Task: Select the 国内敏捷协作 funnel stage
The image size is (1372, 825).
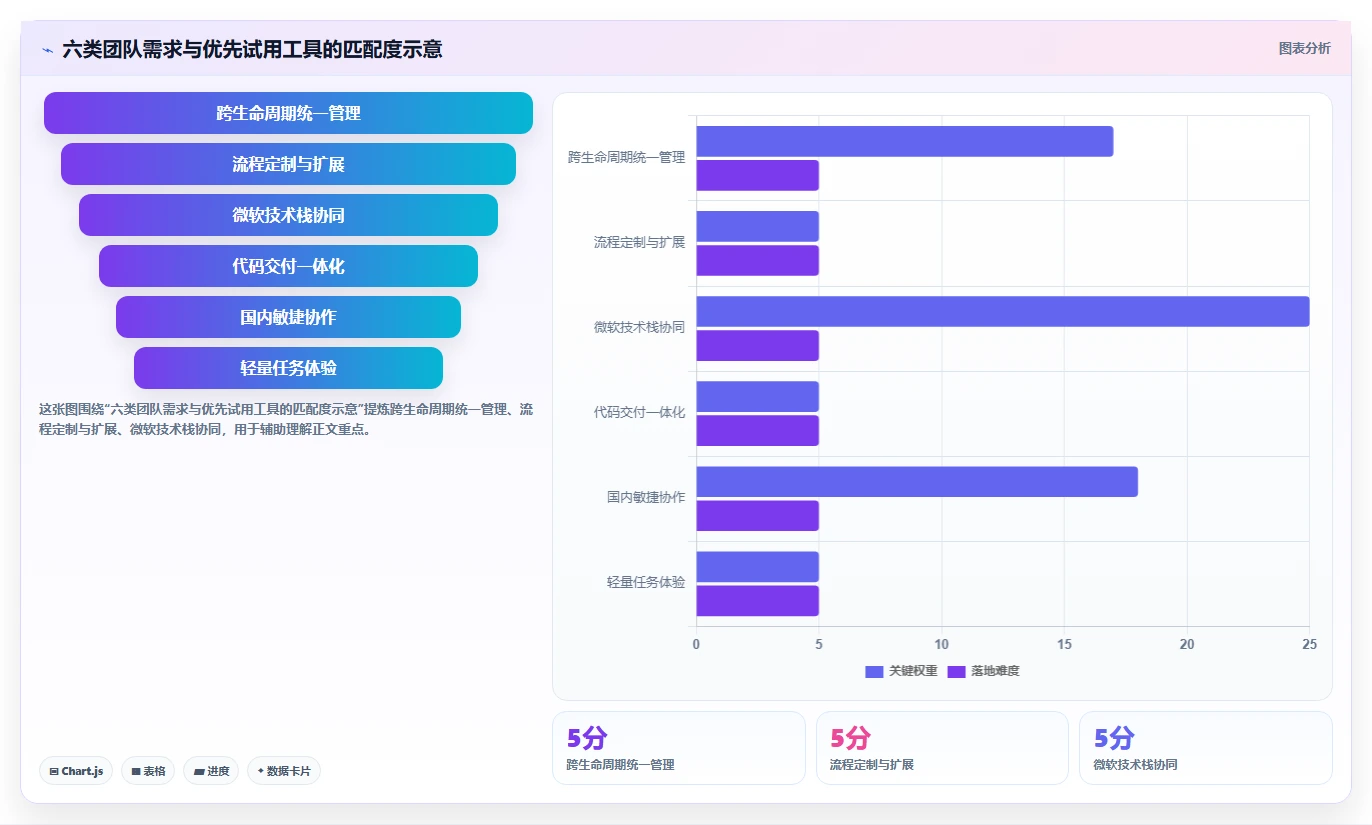Action: click(x=288, y=317)
